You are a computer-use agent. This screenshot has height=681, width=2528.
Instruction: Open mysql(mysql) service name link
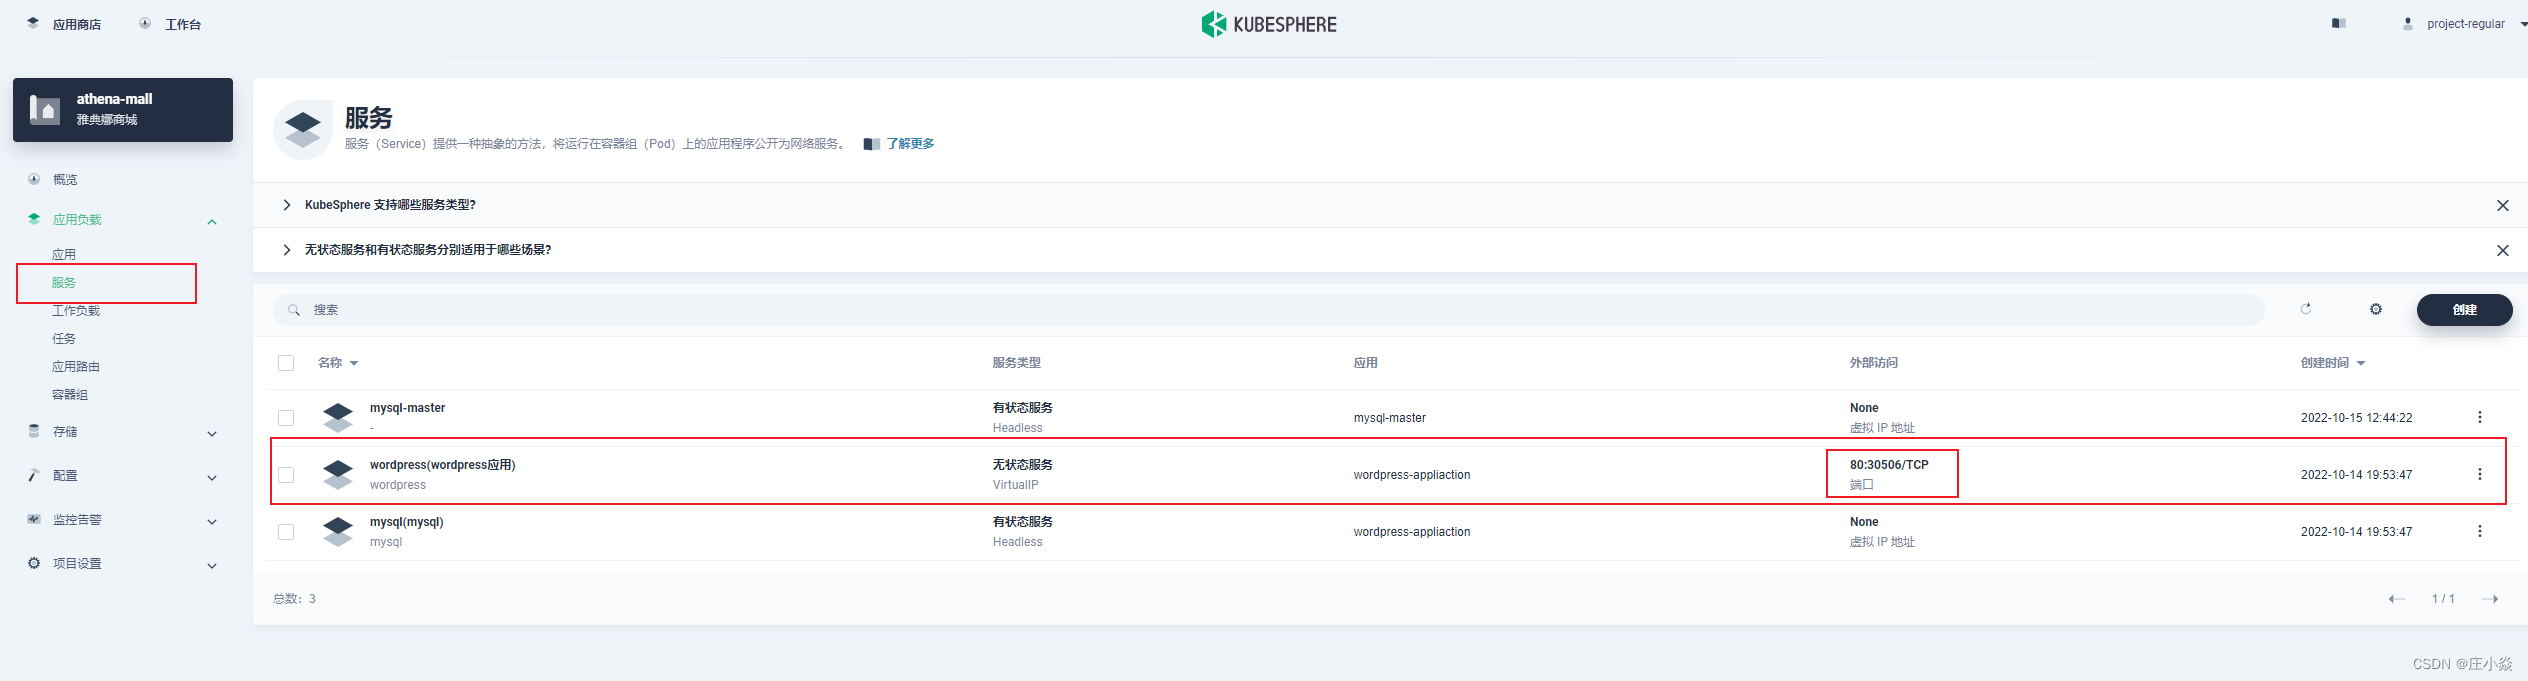click(x=406, y=522)
